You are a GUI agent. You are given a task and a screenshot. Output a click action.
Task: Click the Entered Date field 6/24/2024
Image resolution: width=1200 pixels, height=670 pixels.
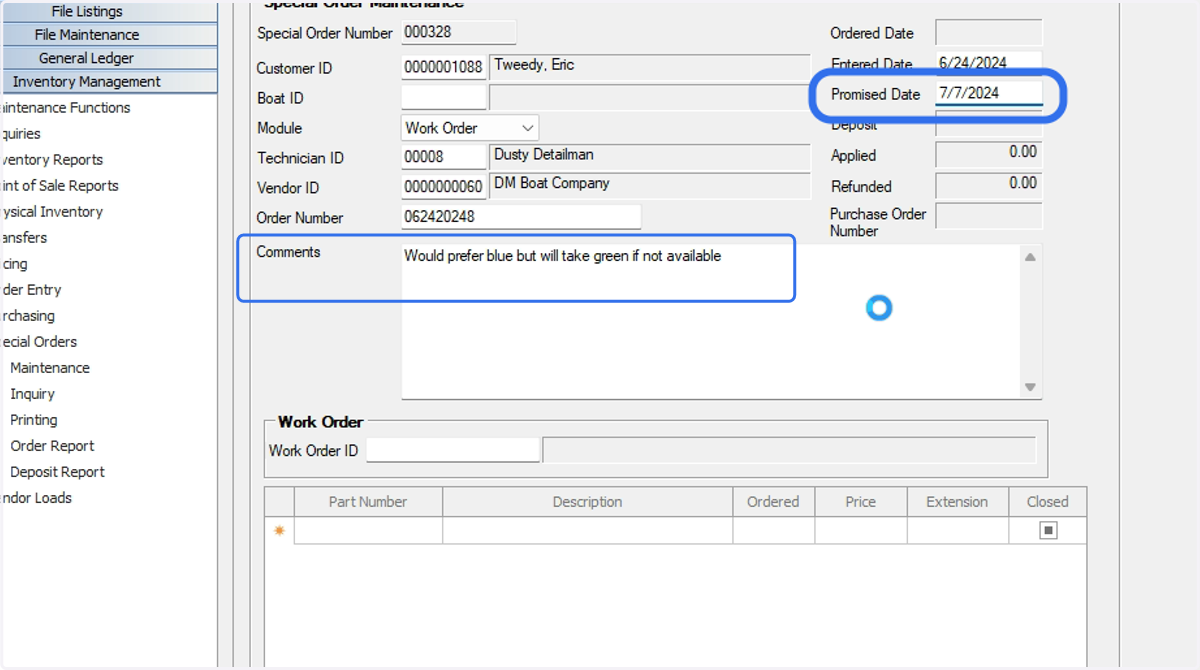(x=989, y=63)
